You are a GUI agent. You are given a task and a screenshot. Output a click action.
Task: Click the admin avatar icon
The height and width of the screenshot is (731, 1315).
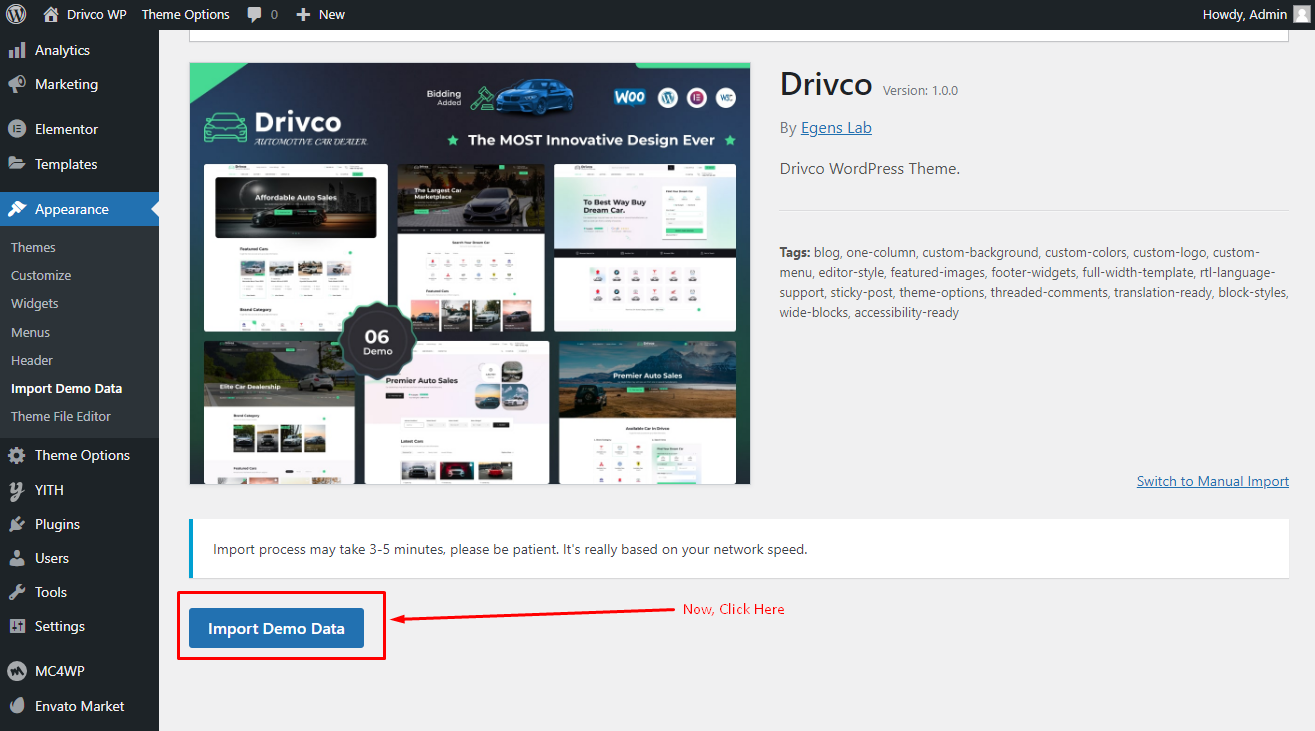(x=1300, y=14)
